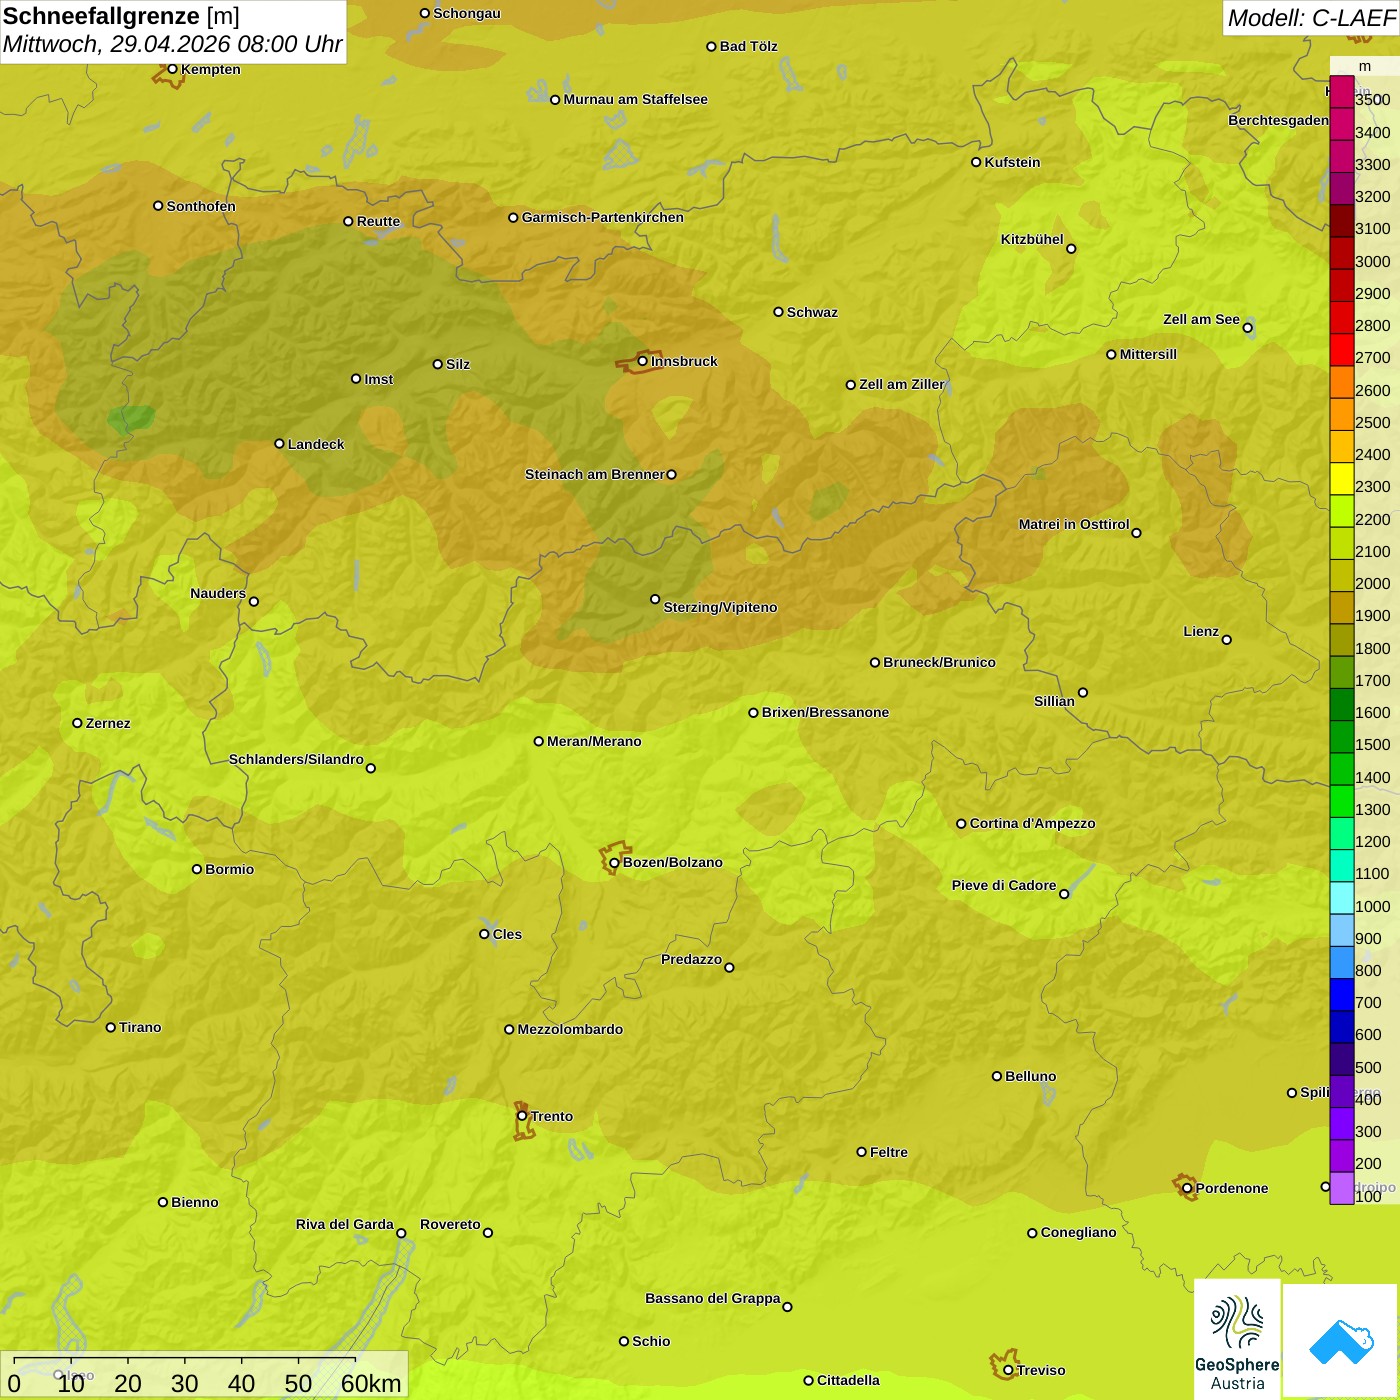Viewport: 1400px width, 1400px height.
Task: Click the 60km scale bar label
Action: click(371, 1383)
